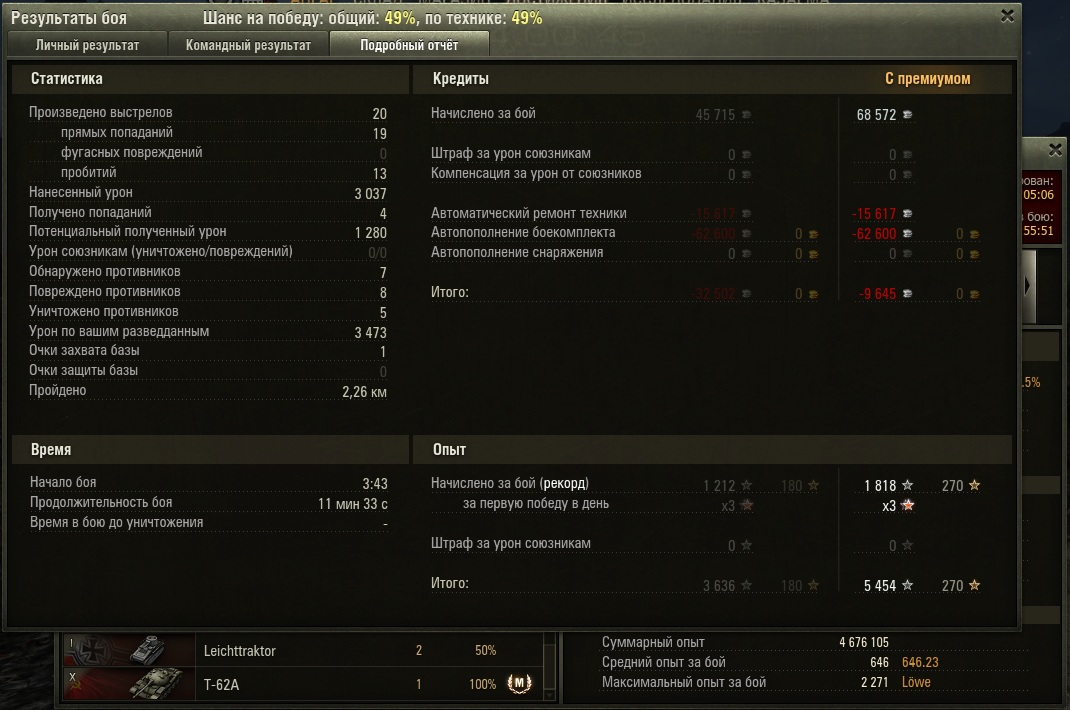This screenshot has width=1070, height=710.
Task: Select the Leichttraktor row name
Action: [240, 651]
